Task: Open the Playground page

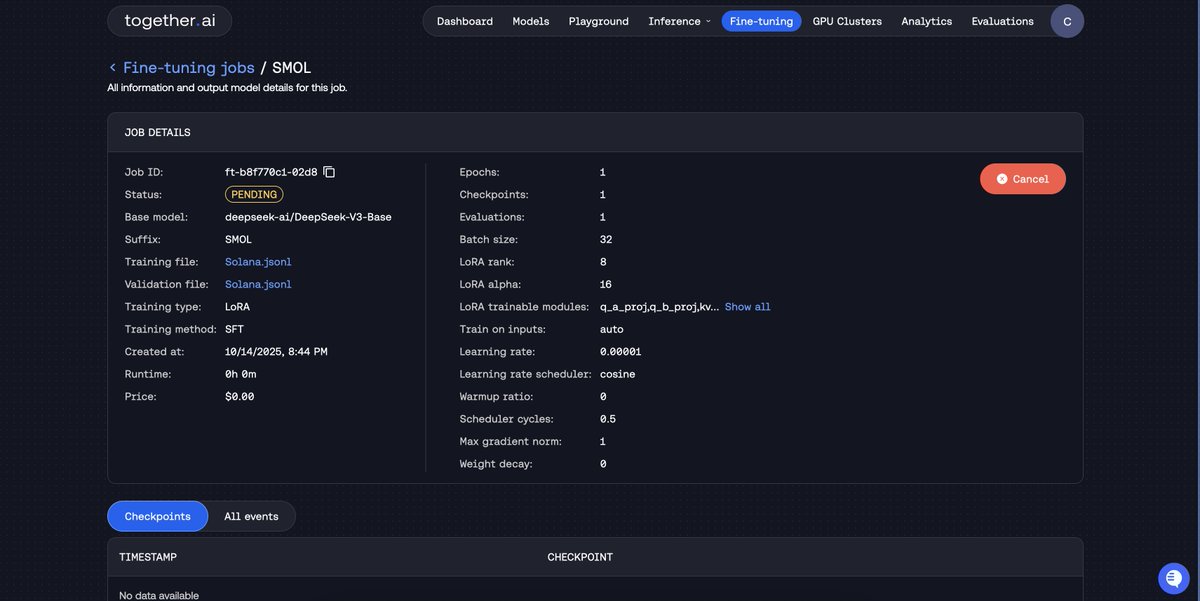Action: click(x=599, y=21)
